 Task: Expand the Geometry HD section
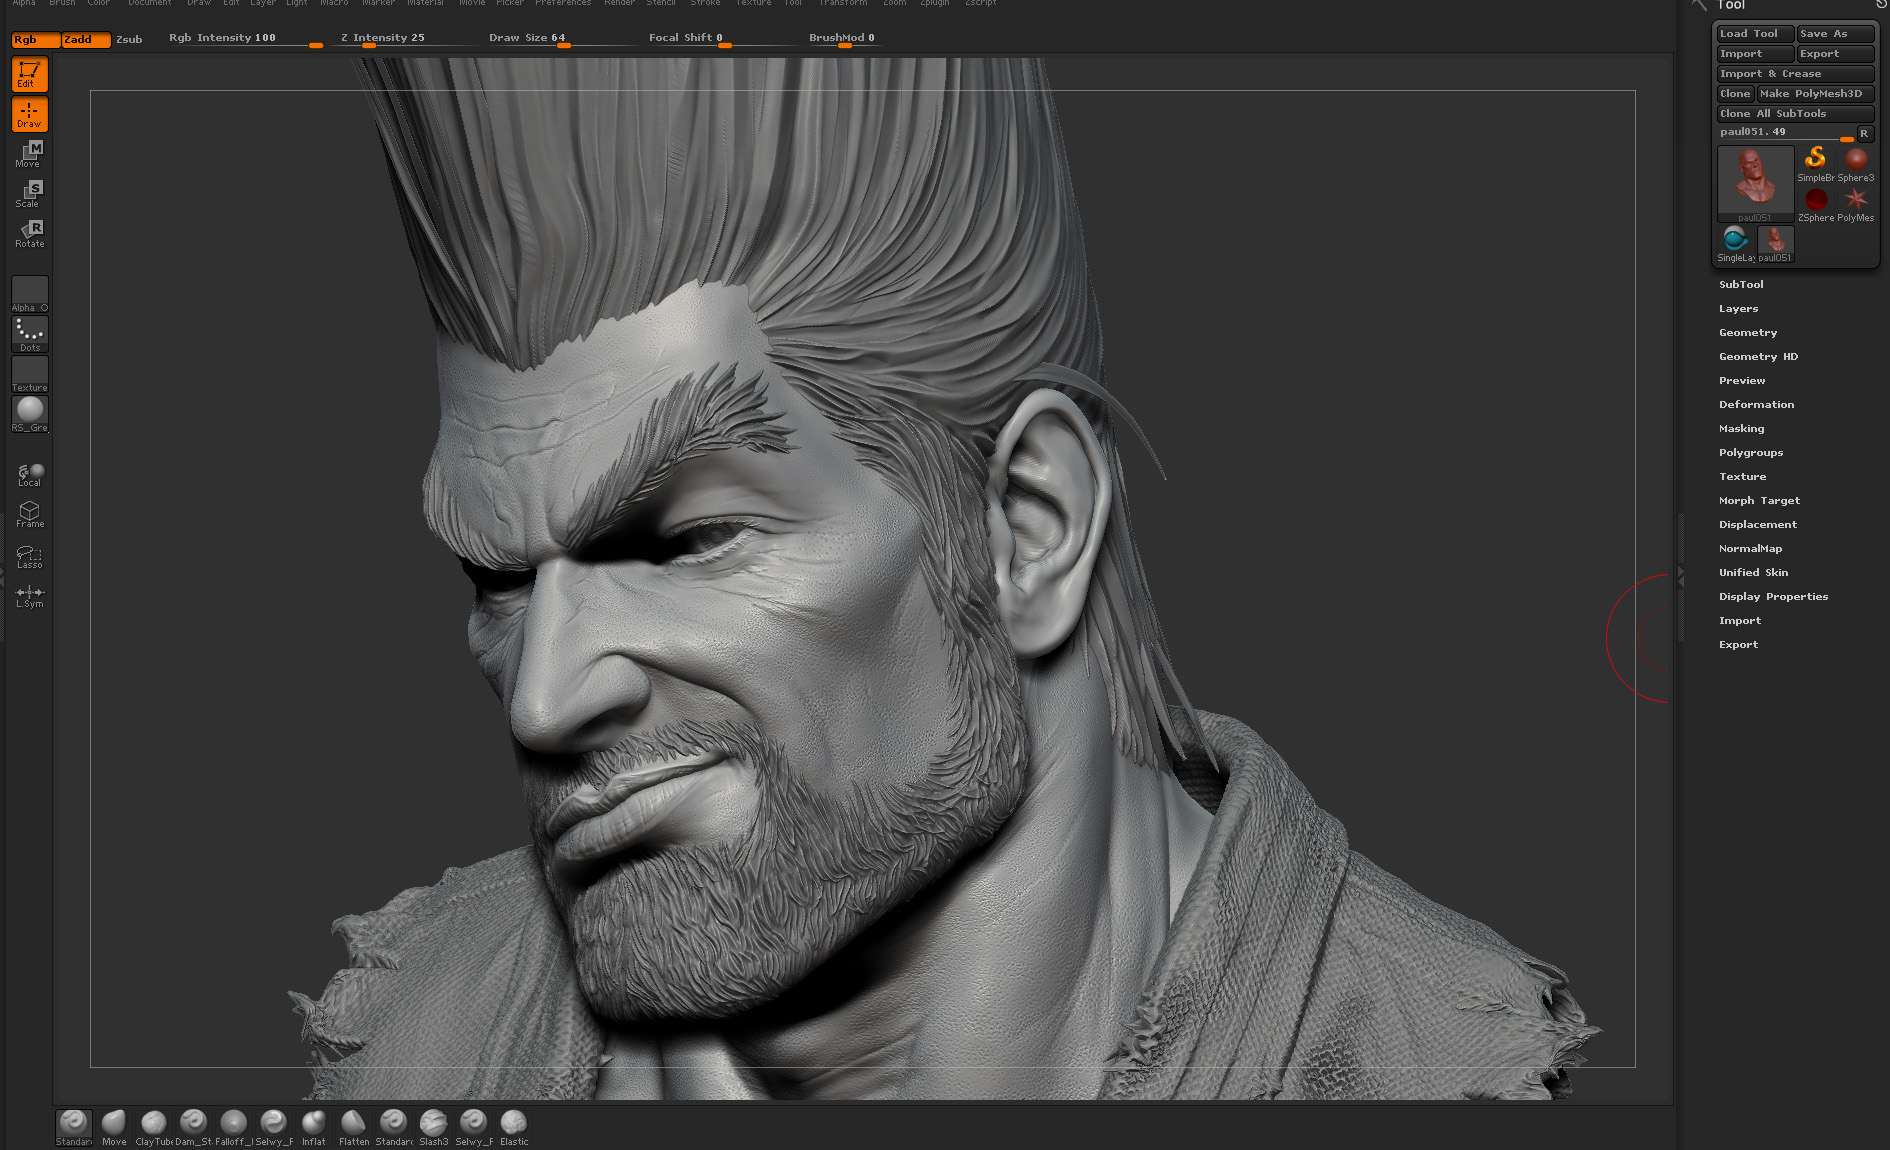tap(1758, 357)
